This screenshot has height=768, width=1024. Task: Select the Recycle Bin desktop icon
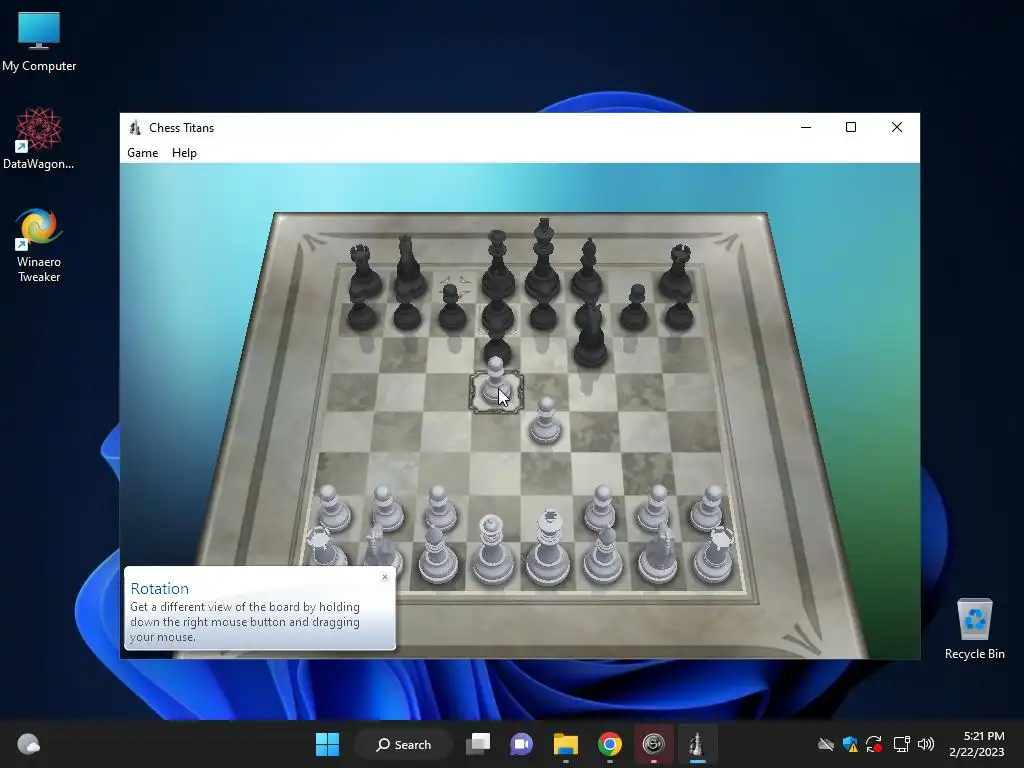[974, 629]
